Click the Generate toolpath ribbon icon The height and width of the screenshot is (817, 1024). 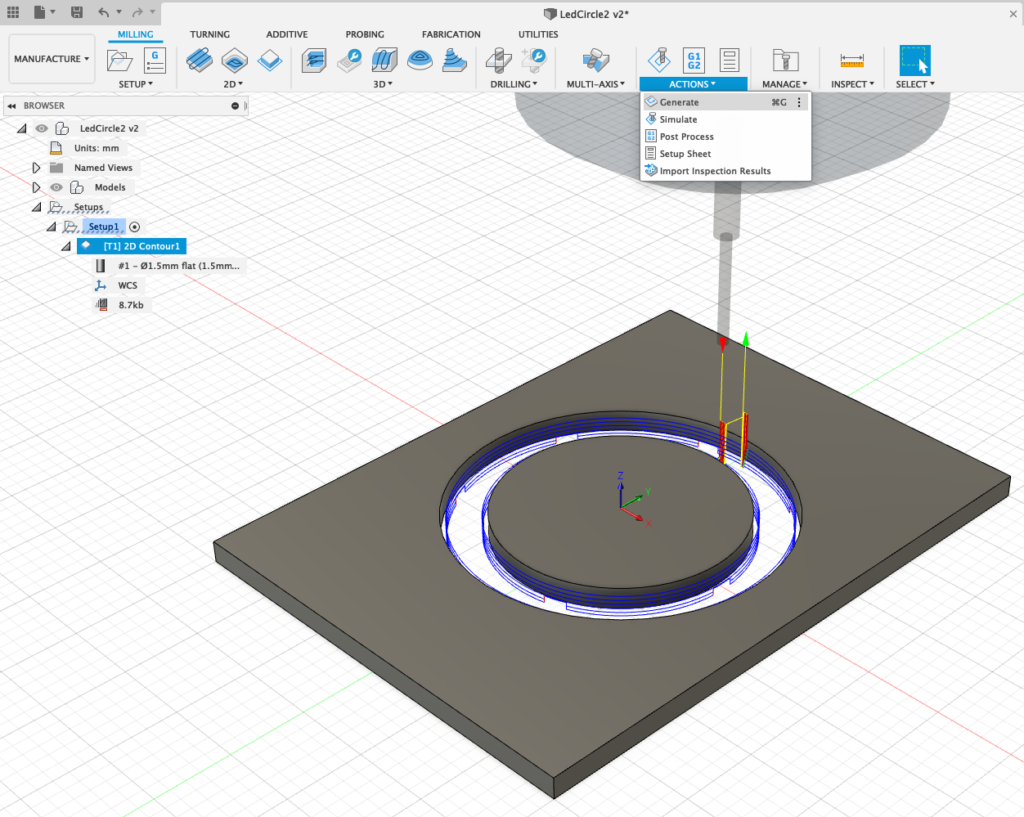pyautogui.click(x=659, y=61)
